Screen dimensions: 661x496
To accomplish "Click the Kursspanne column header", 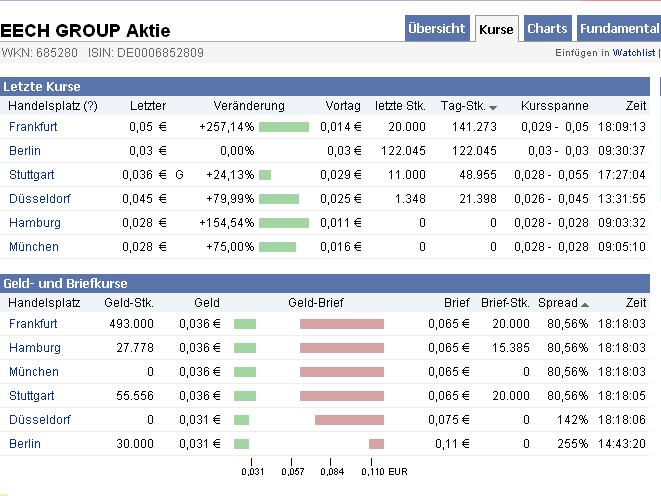I will (554, 106).
